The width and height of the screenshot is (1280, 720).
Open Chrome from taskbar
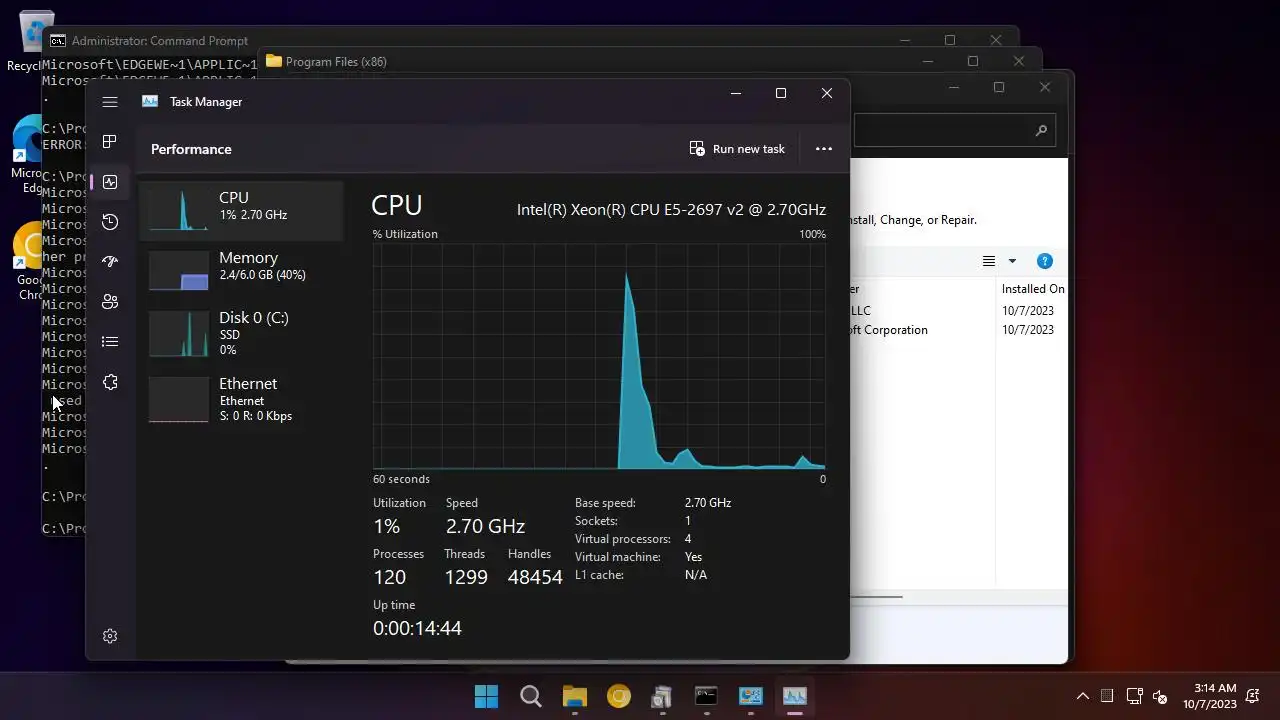[619, 696]
